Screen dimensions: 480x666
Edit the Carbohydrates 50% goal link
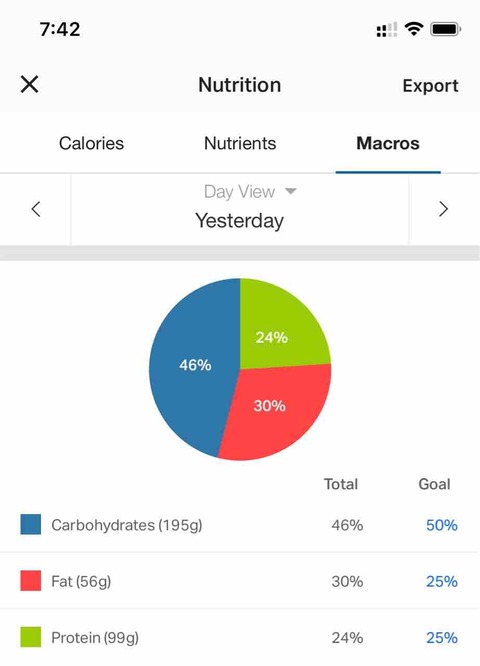point(442,525)
